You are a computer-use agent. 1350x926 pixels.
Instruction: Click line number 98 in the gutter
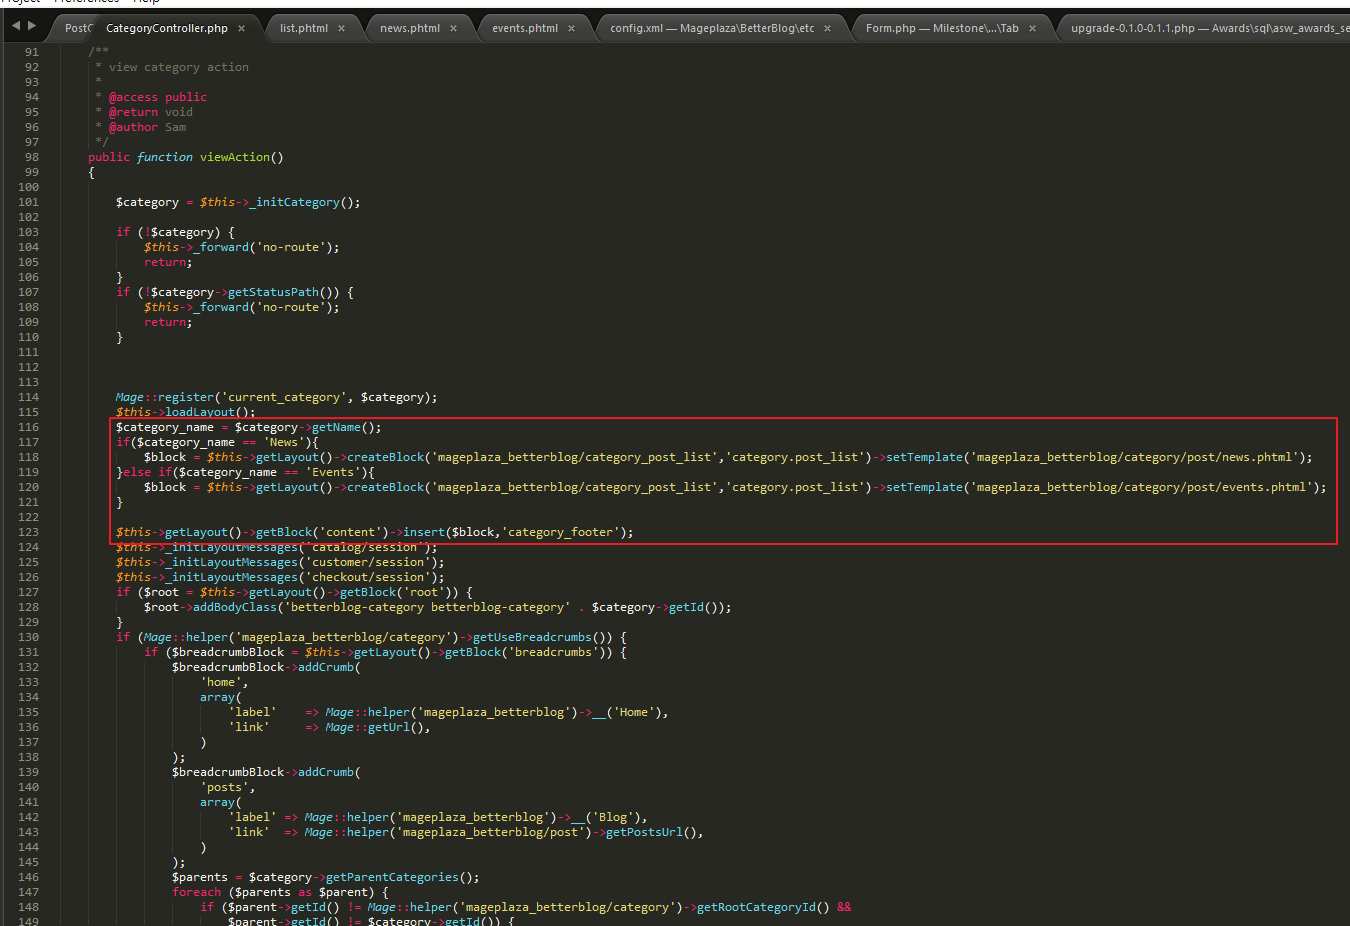32,157
